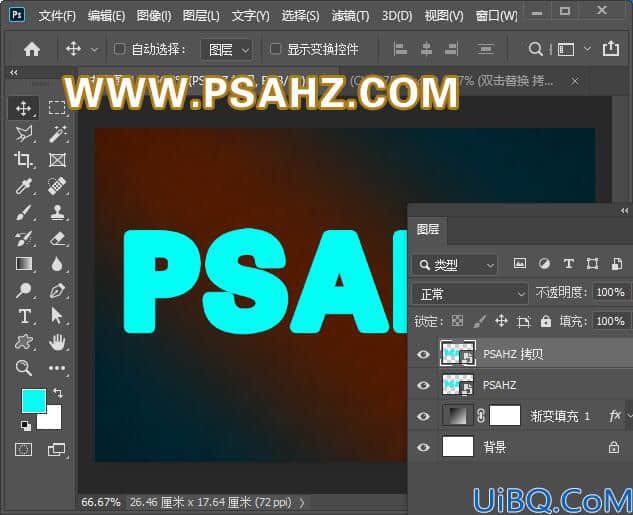Open the 编辑(E) menu
Viewport: 633px width, 515px height.
pos(107,16)
